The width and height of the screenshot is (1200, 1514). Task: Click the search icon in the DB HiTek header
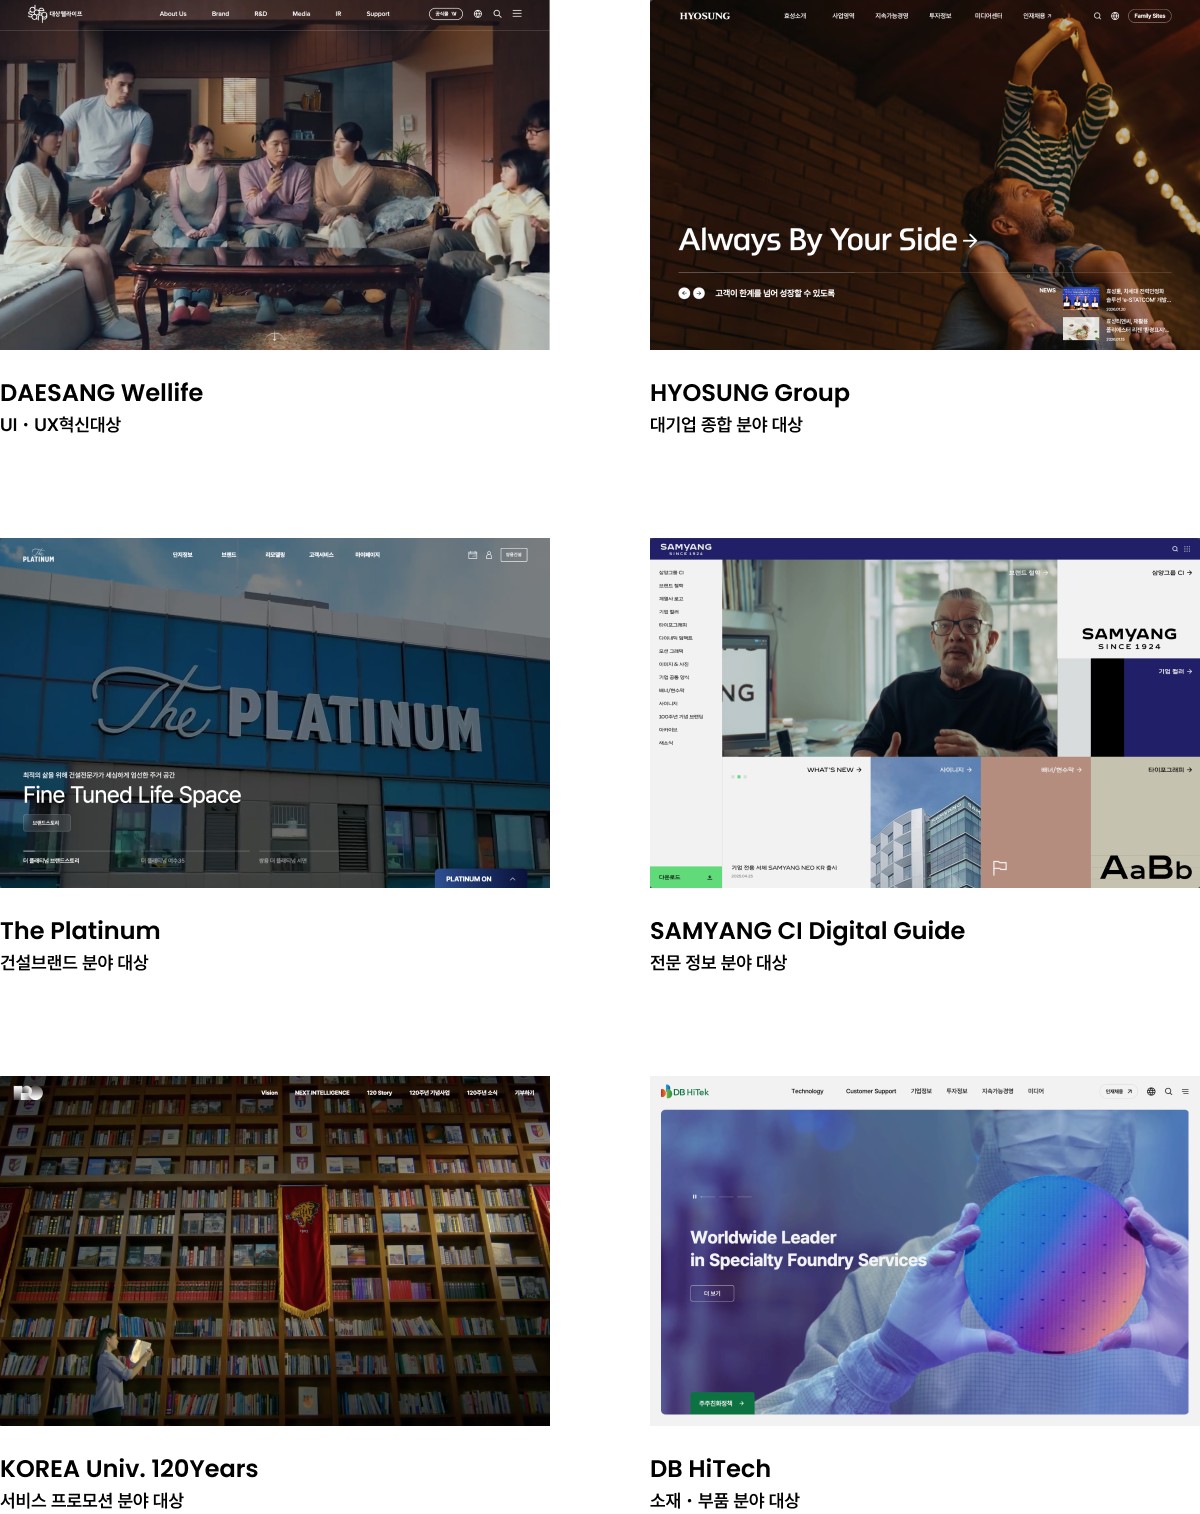[1168, 1091]
